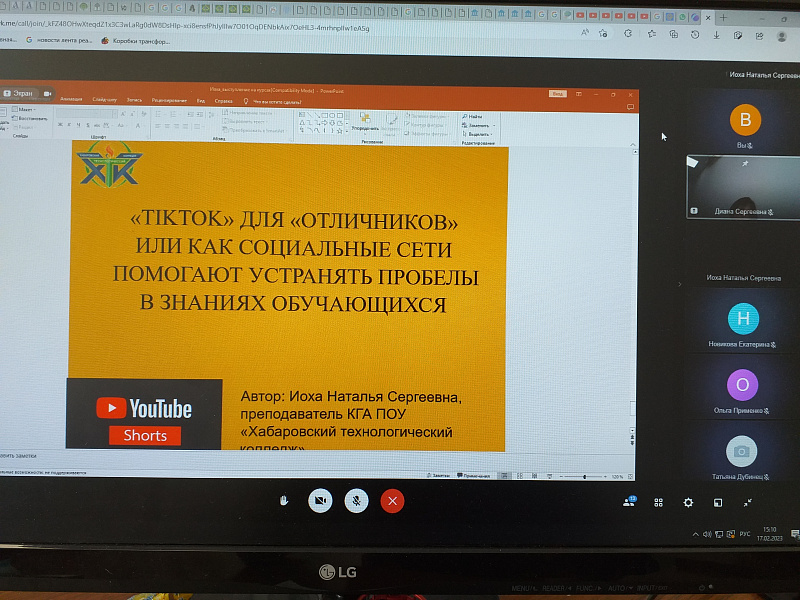The image size is (800, 600).
Task: Open a new browser tab
Action: (x=723, y=17)
